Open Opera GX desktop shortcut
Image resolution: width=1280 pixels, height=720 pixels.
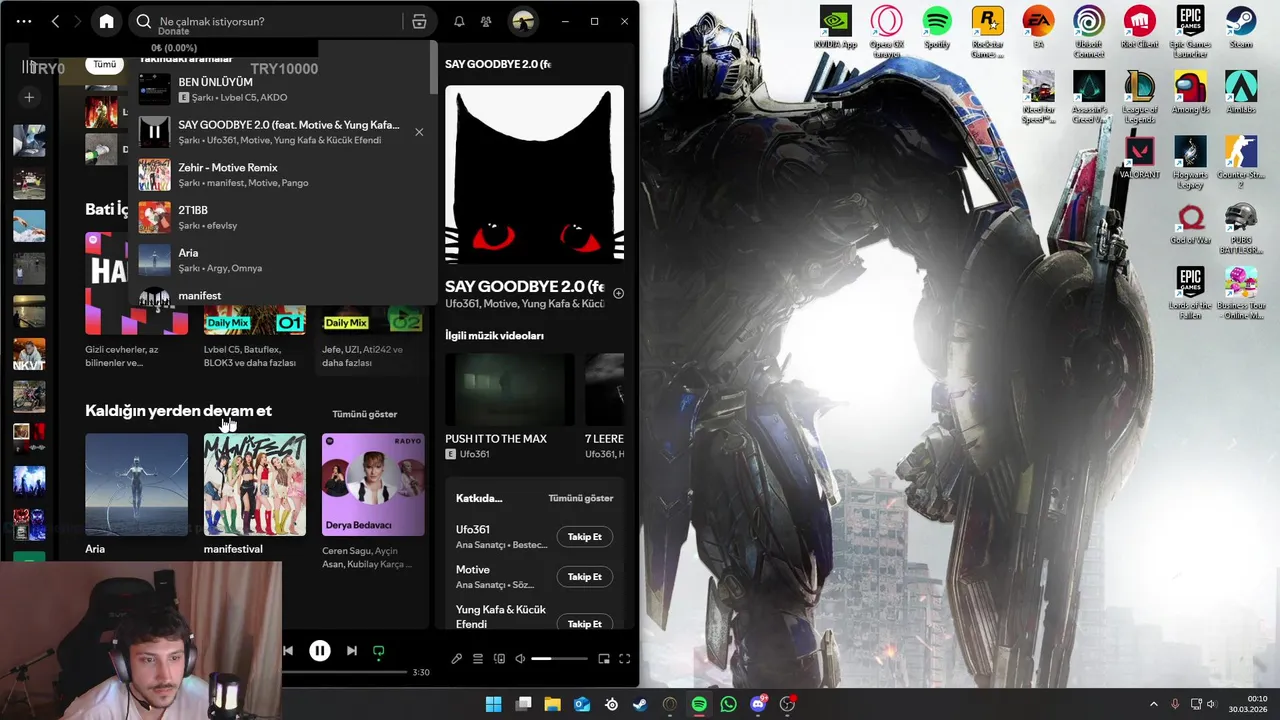[886, 32]
